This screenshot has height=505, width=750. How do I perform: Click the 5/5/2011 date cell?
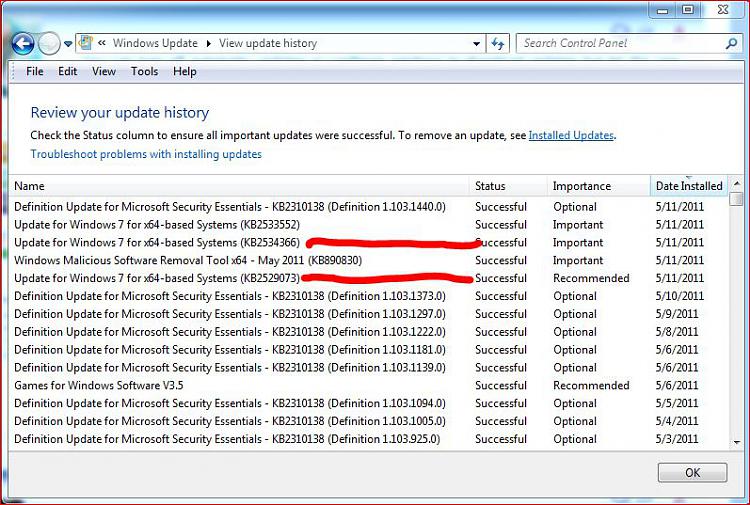676,403
